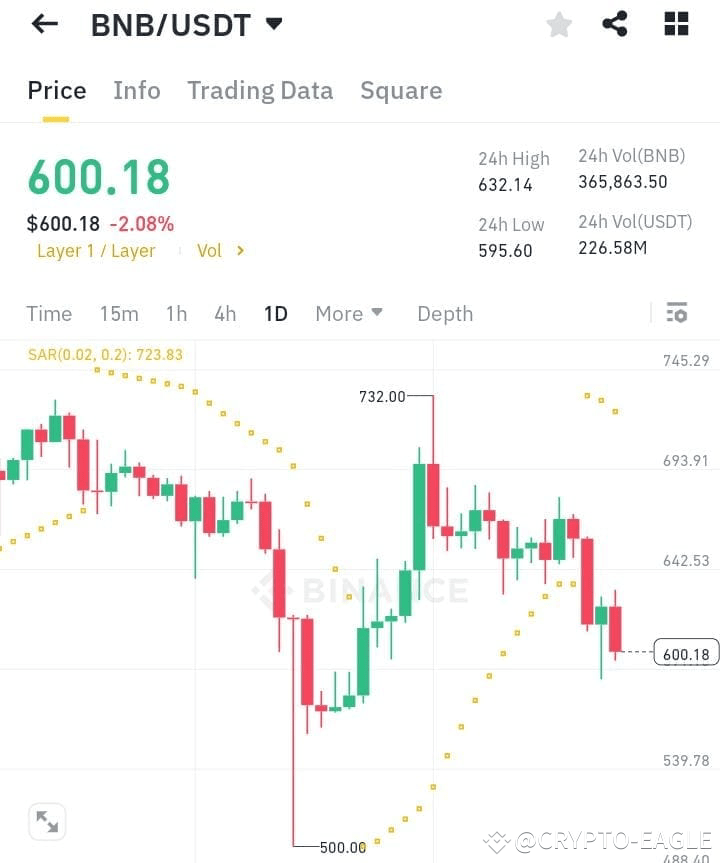720x863 pixels.
Task: Switch to the 15m timeframe
Action: 119,313
